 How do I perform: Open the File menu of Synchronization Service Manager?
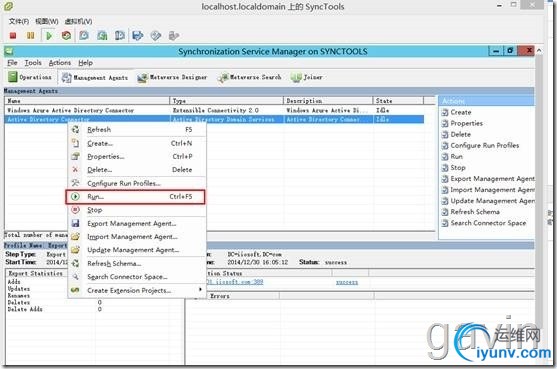tap(12, 63)
